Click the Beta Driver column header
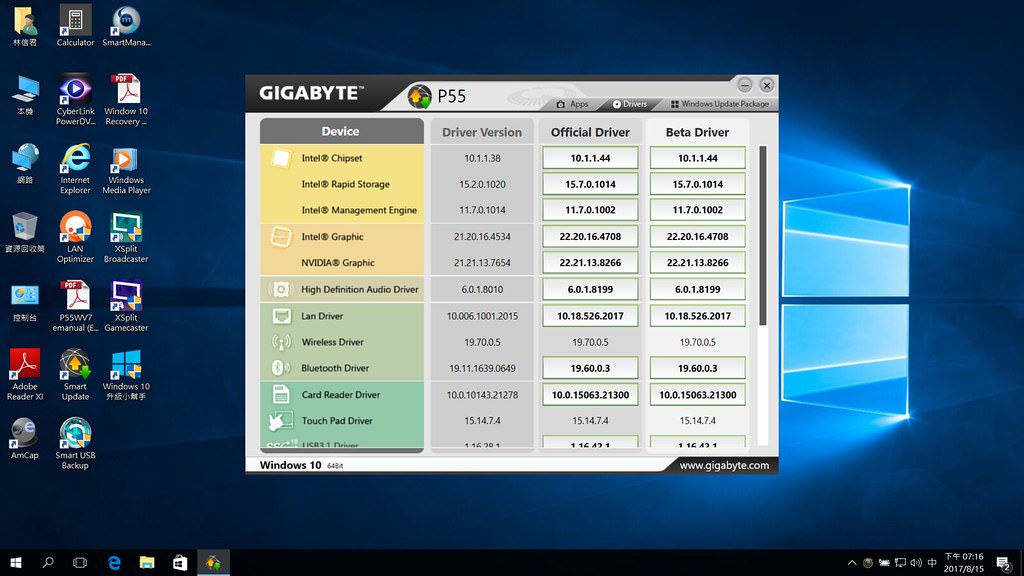This screenshot has width=1024, height=576. 697,132
